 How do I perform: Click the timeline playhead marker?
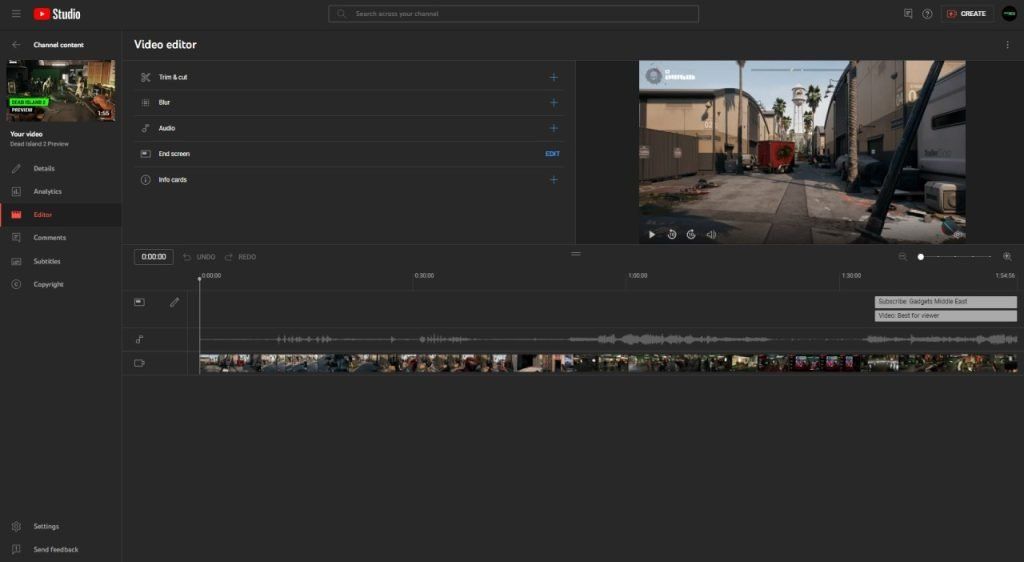click(x=199, y=279)
